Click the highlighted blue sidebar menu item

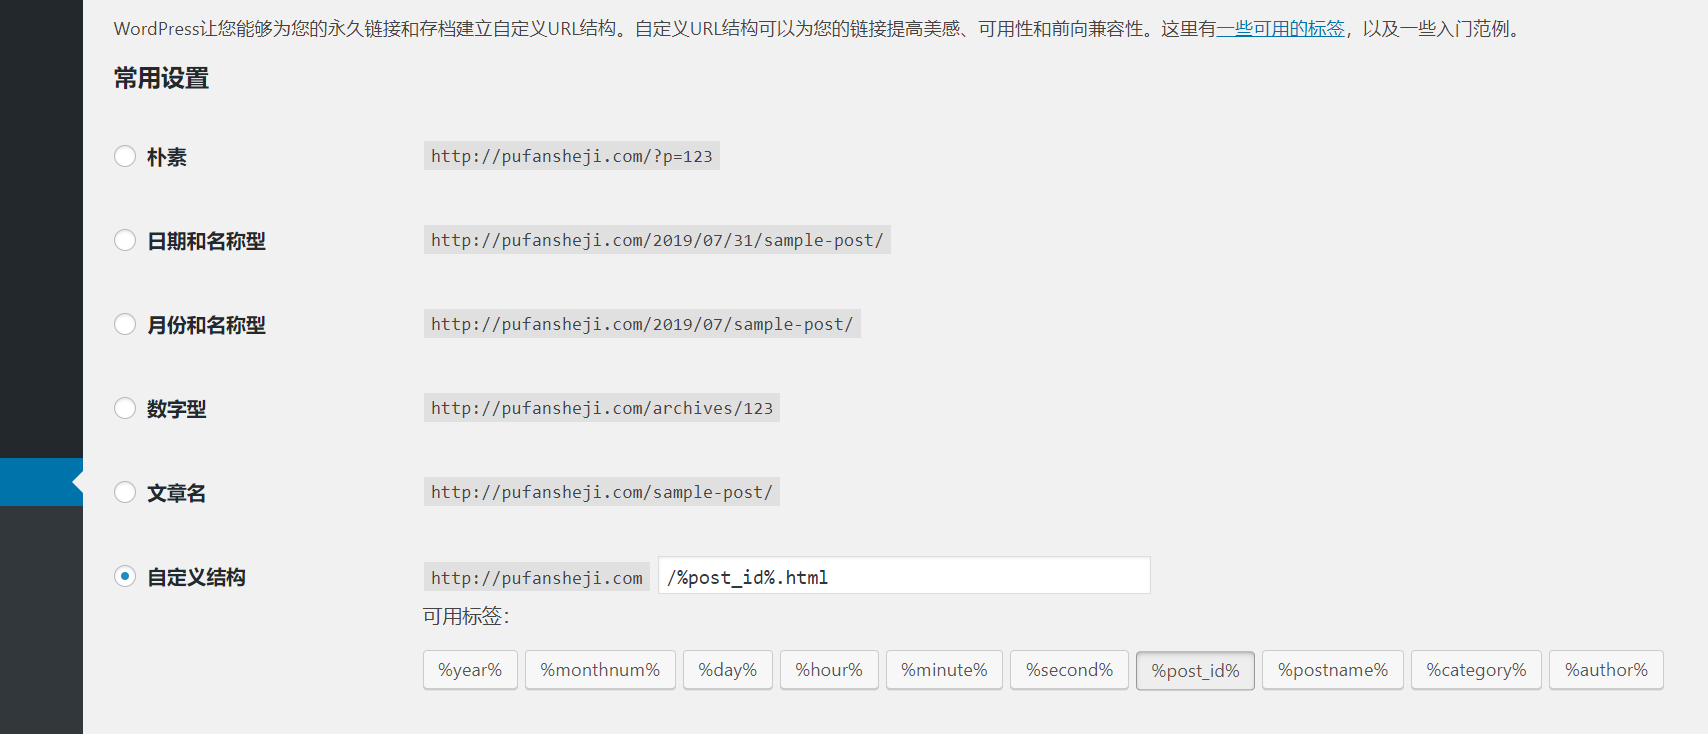pyautogui.click(x=41, y=482)
